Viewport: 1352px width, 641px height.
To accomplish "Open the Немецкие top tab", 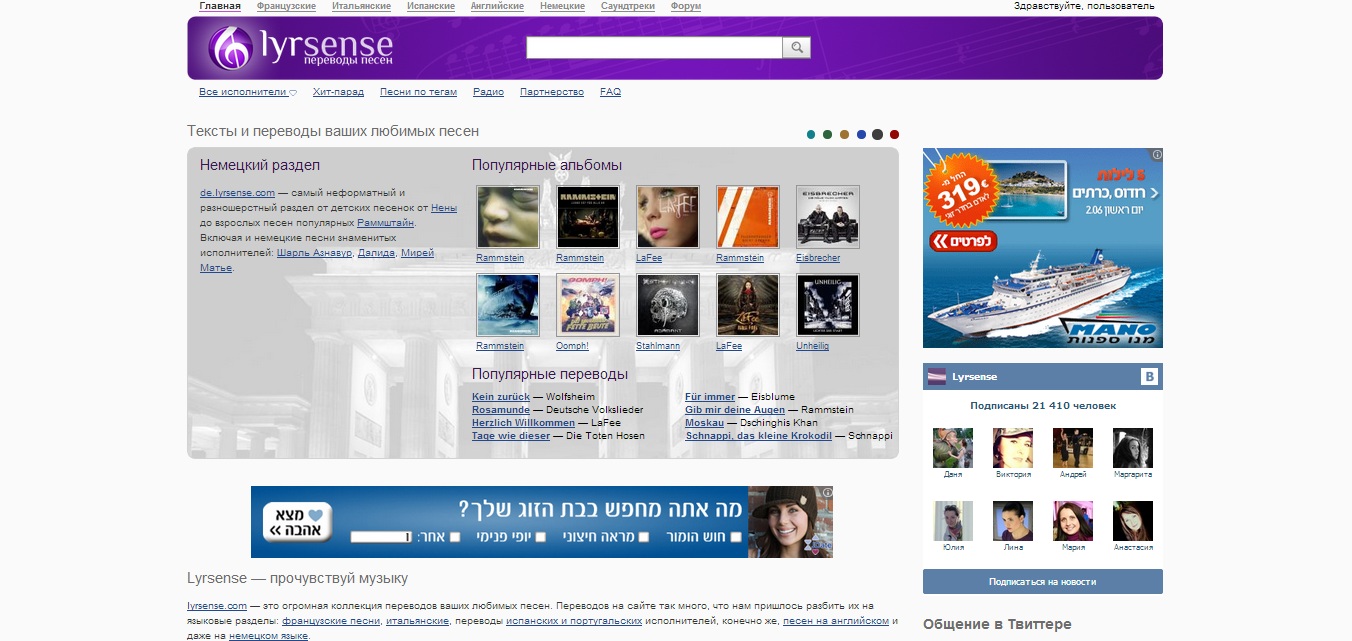I will coord(562,6).
